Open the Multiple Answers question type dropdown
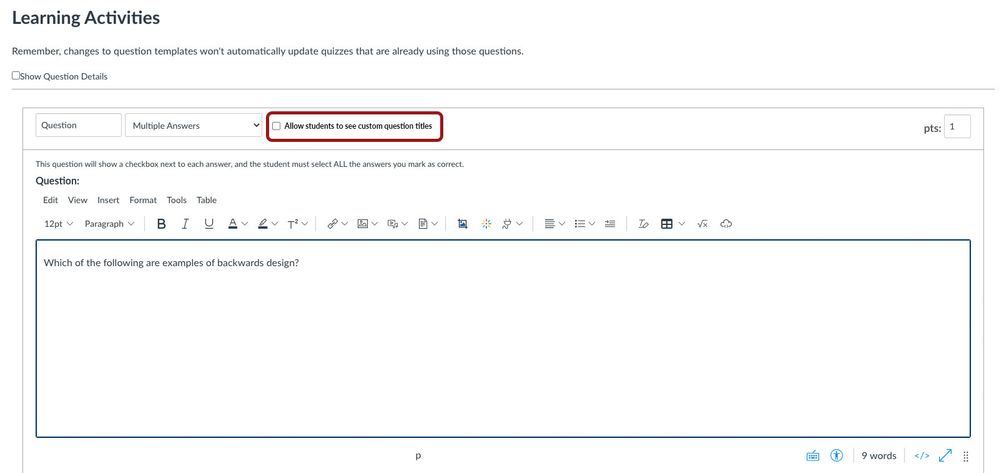Viewport: 999px width, 473px height. pyautogui.click(x=194, y=126)
